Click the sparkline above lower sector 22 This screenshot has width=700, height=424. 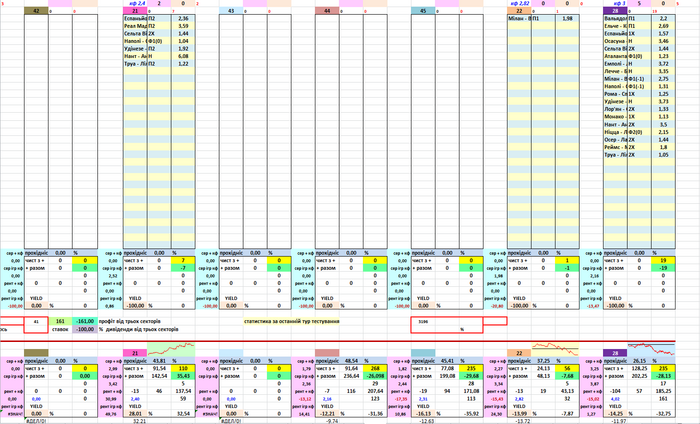coord(555,349)
